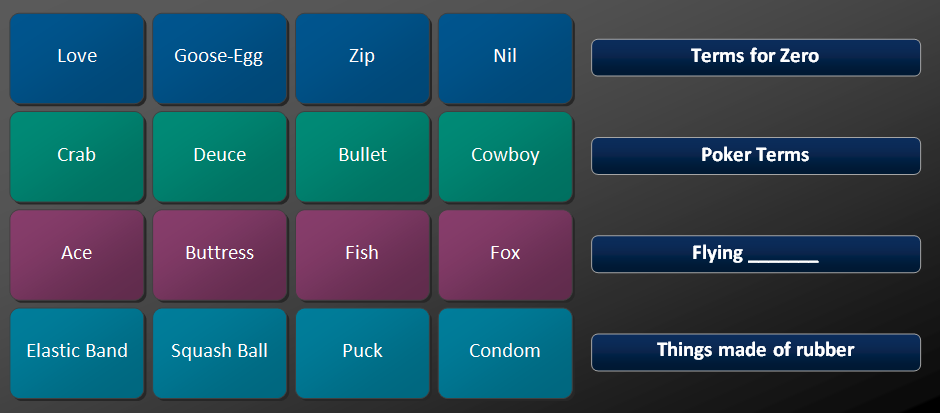
Task: Choose the Bullet tile
Action: 362,156
